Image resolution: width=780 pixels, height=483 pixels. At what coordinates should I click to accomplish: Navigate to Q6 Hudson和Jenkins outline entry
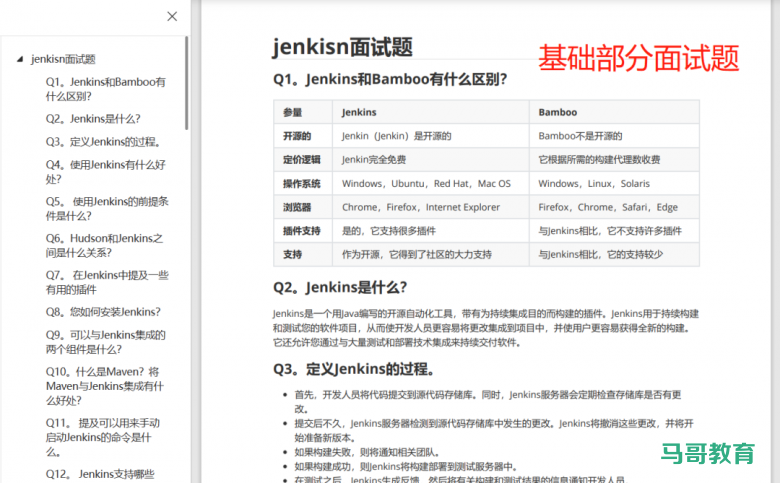105,245
